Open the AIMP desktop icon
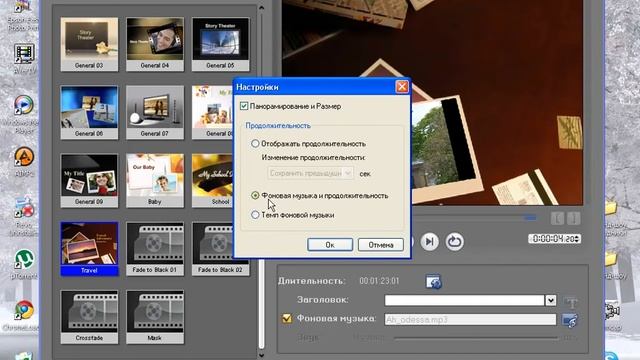 coord(24,157)
